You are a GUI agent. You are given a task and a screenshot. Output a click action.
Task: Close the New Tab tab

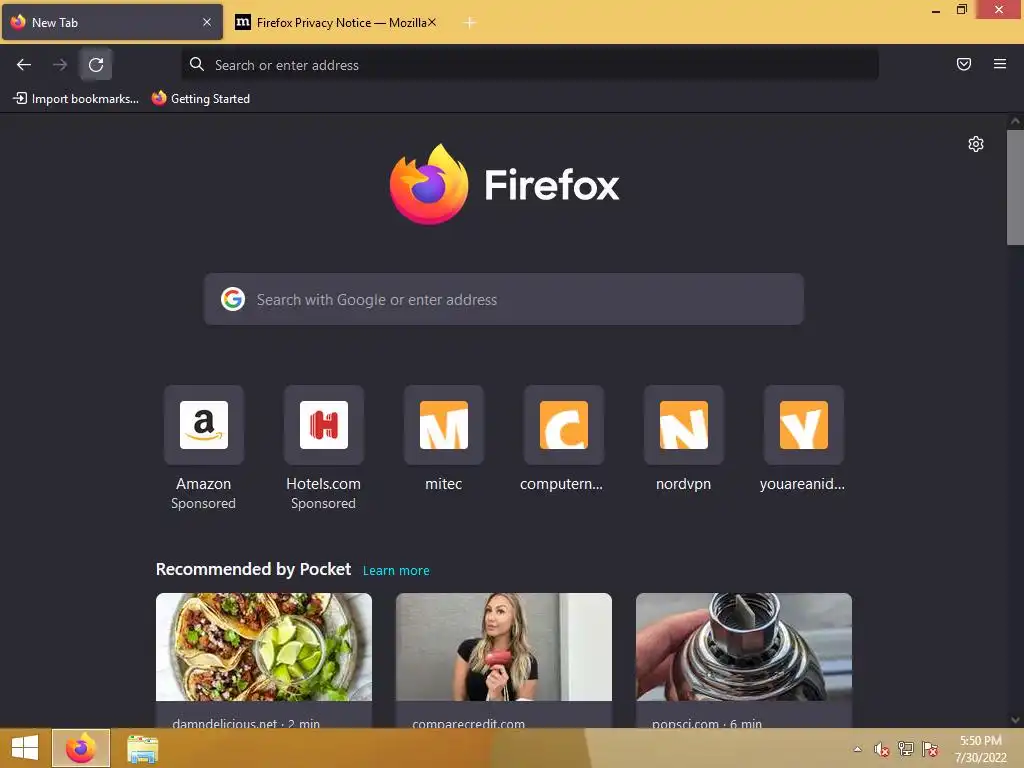207,22
